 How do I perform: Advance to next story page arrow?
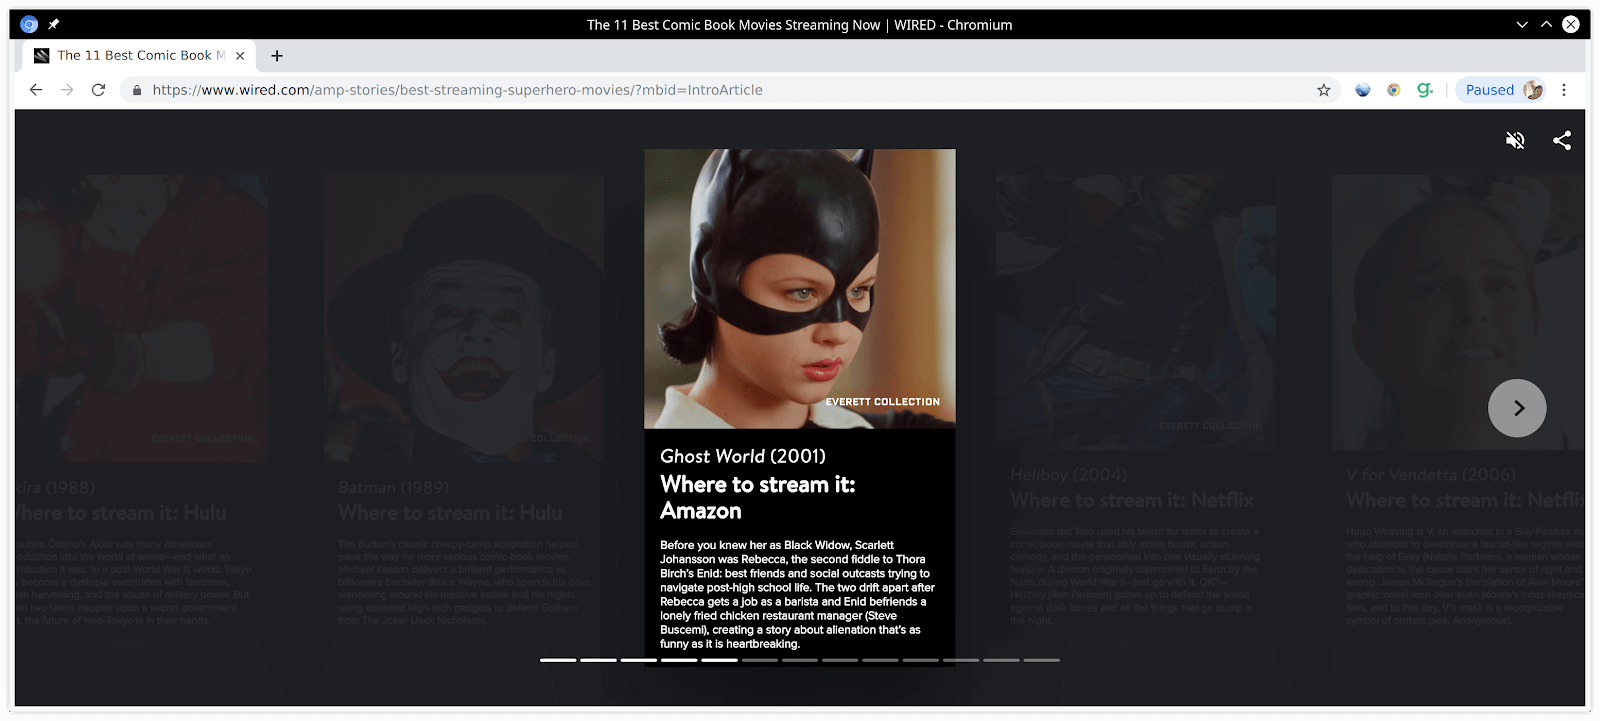[x=1517, y=408]
